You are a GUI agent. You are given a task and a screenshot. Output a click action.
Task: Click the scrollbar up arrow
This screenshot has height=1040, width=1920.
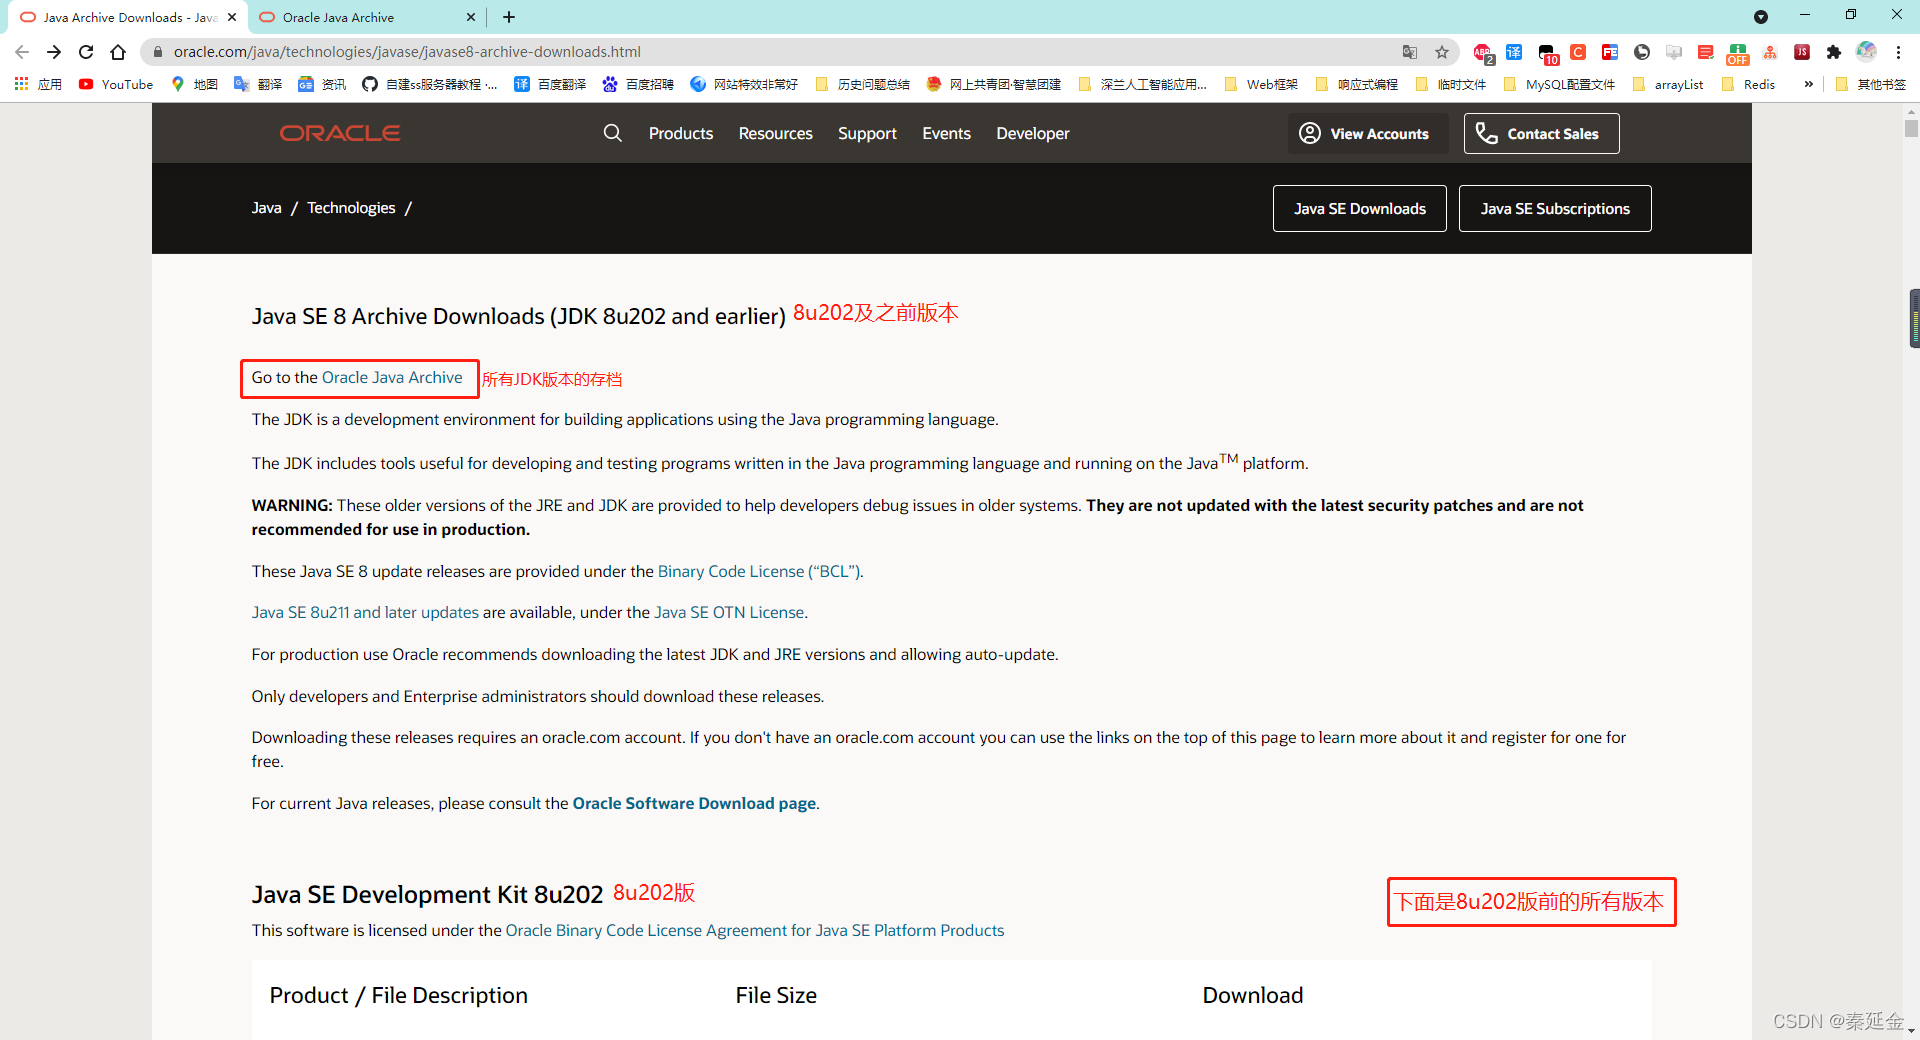[x=1911, y=111]
